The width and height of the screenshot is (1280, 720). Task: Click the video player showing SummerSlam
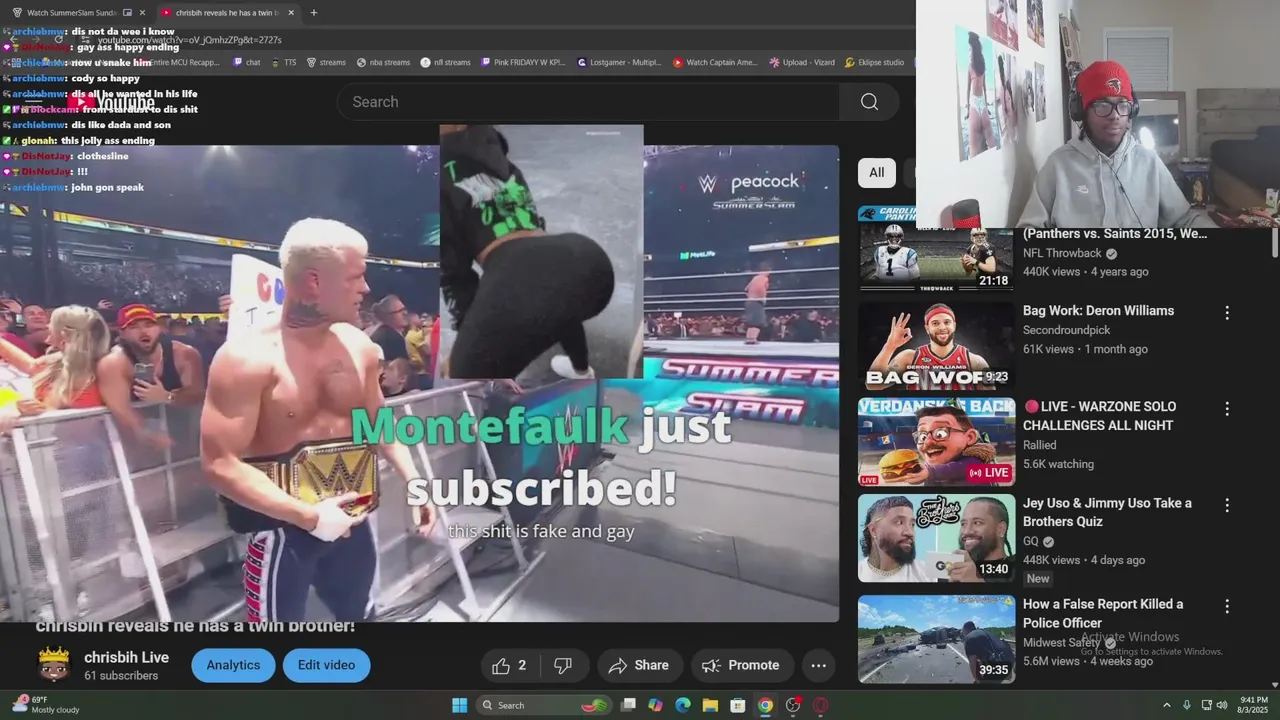click(x=419, y=383)
